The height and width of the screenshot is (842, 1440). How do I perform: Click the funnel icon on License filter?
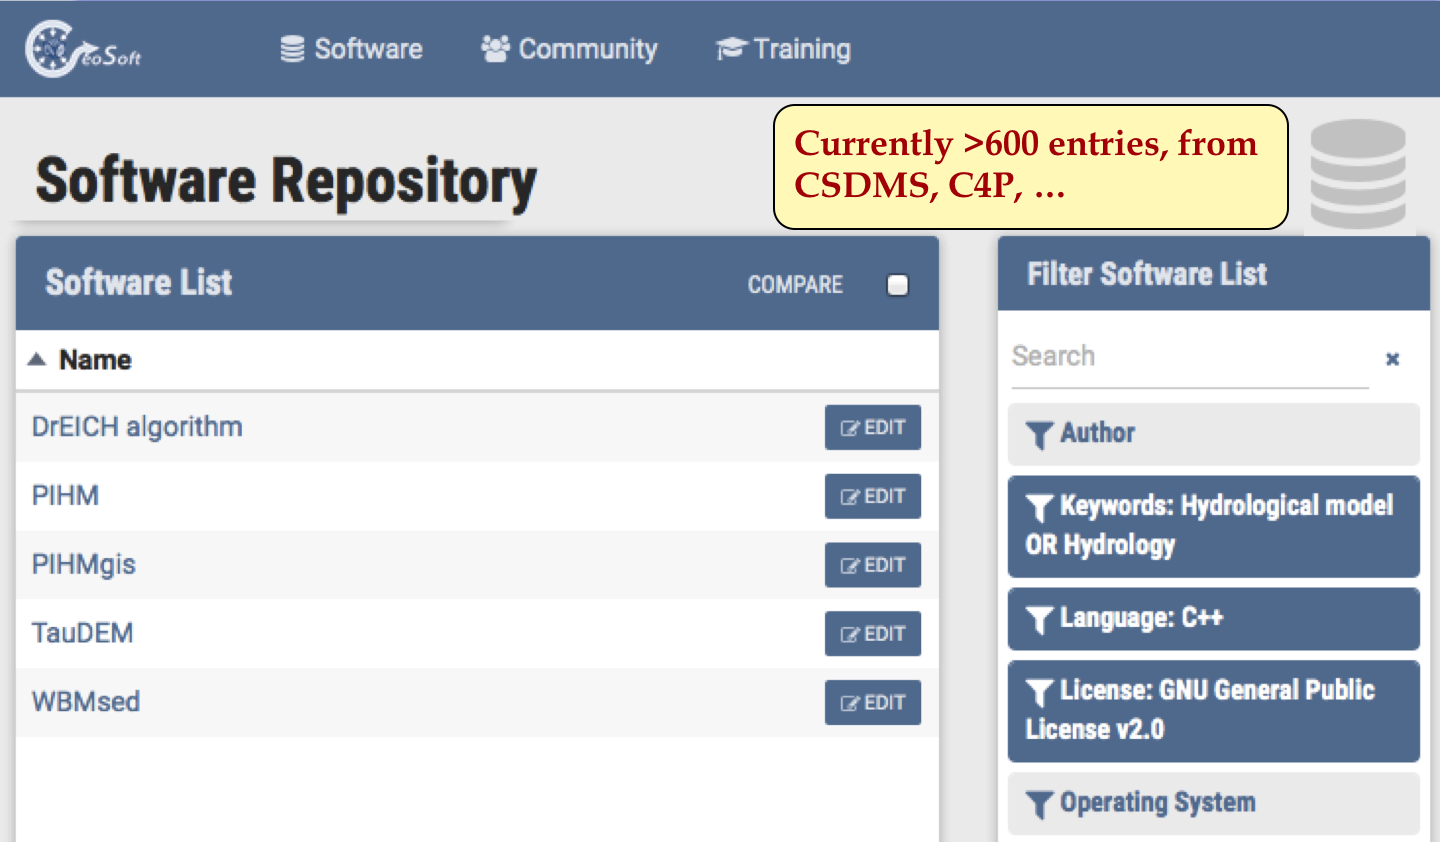pos(1039,692)
